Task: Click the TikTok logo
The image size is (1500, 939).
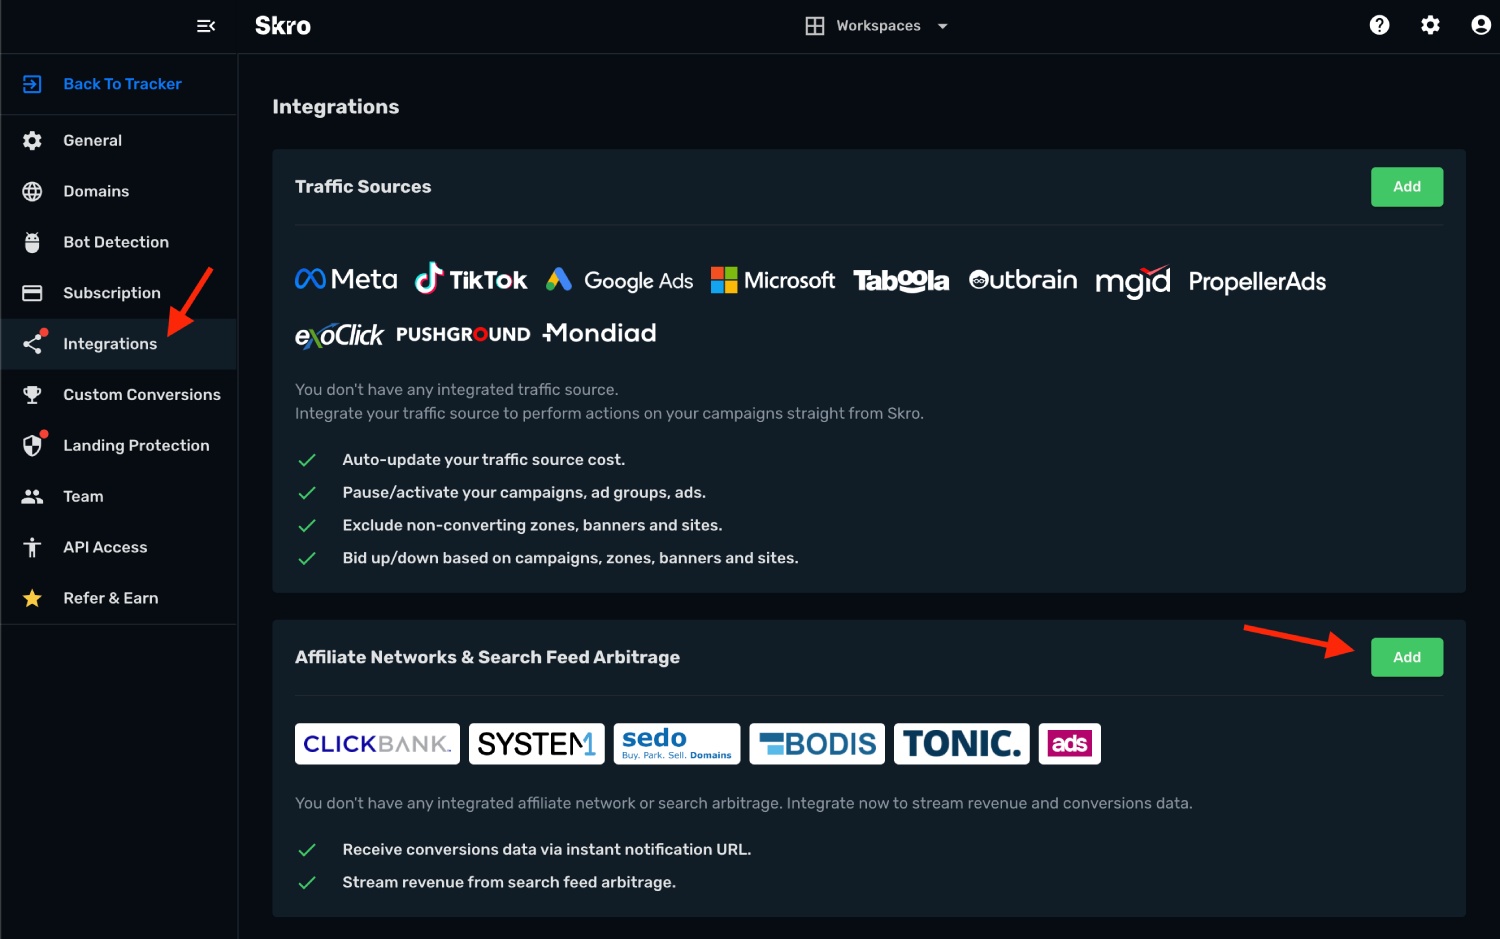Action: pos(471,279)
